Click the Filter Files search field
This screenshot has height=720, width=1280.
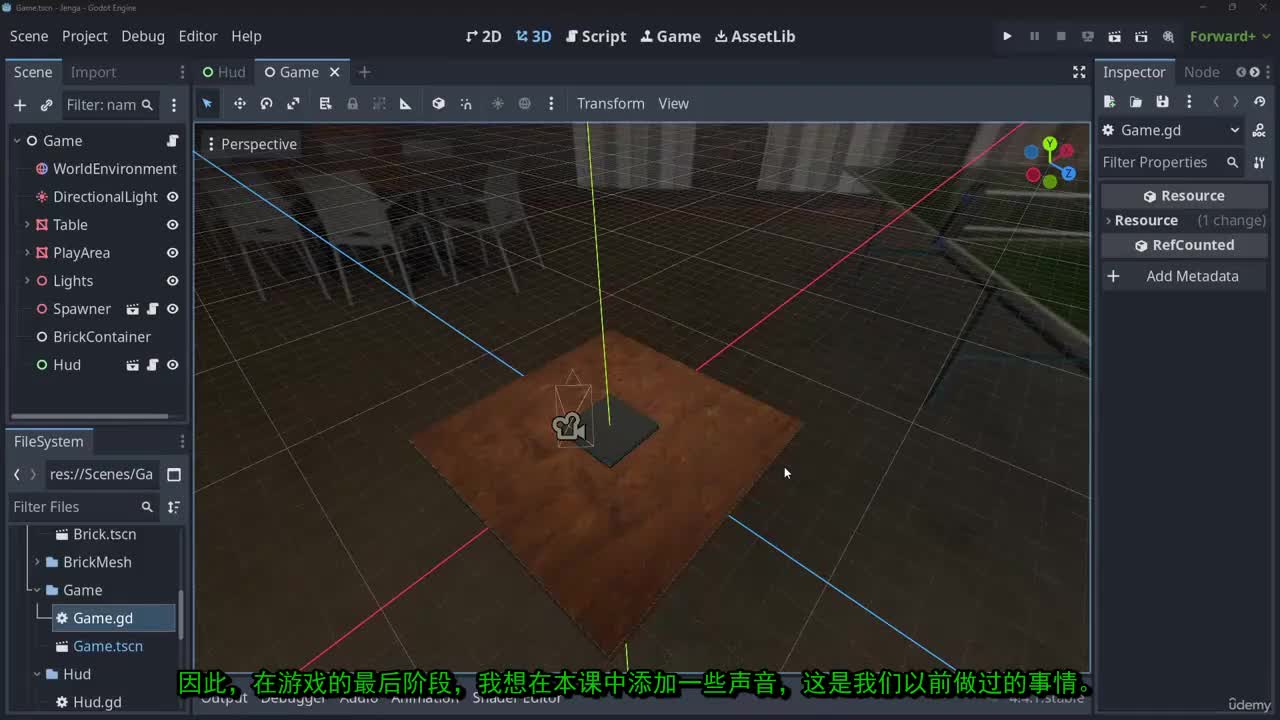tap(82, 507)
